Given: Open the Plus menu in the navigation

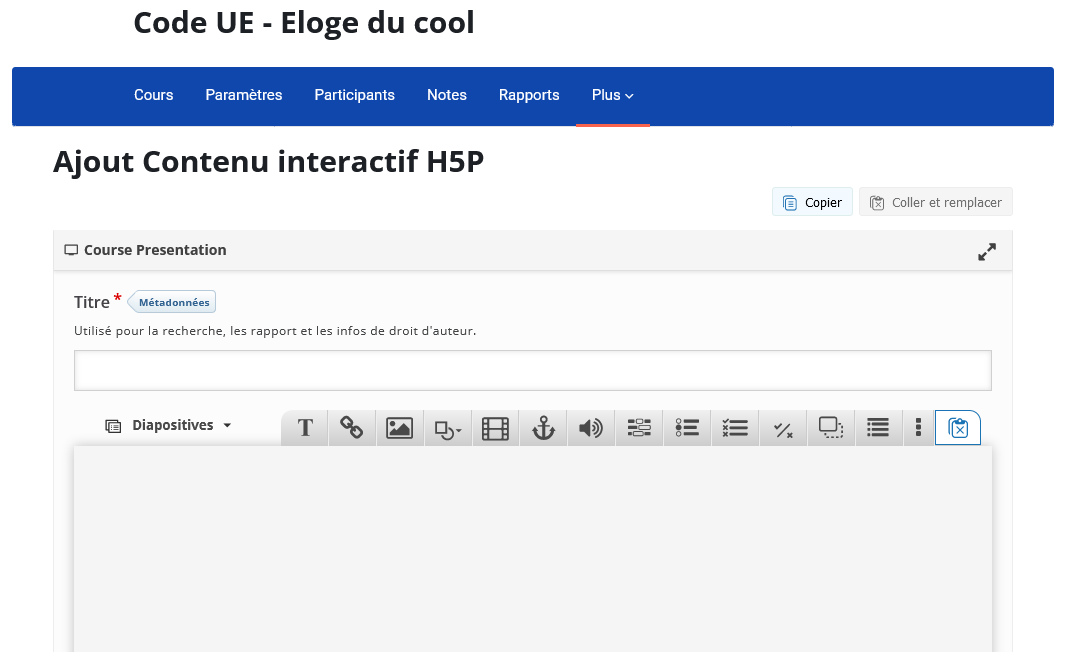Looking at the screenshot, I should pos(612,95).
